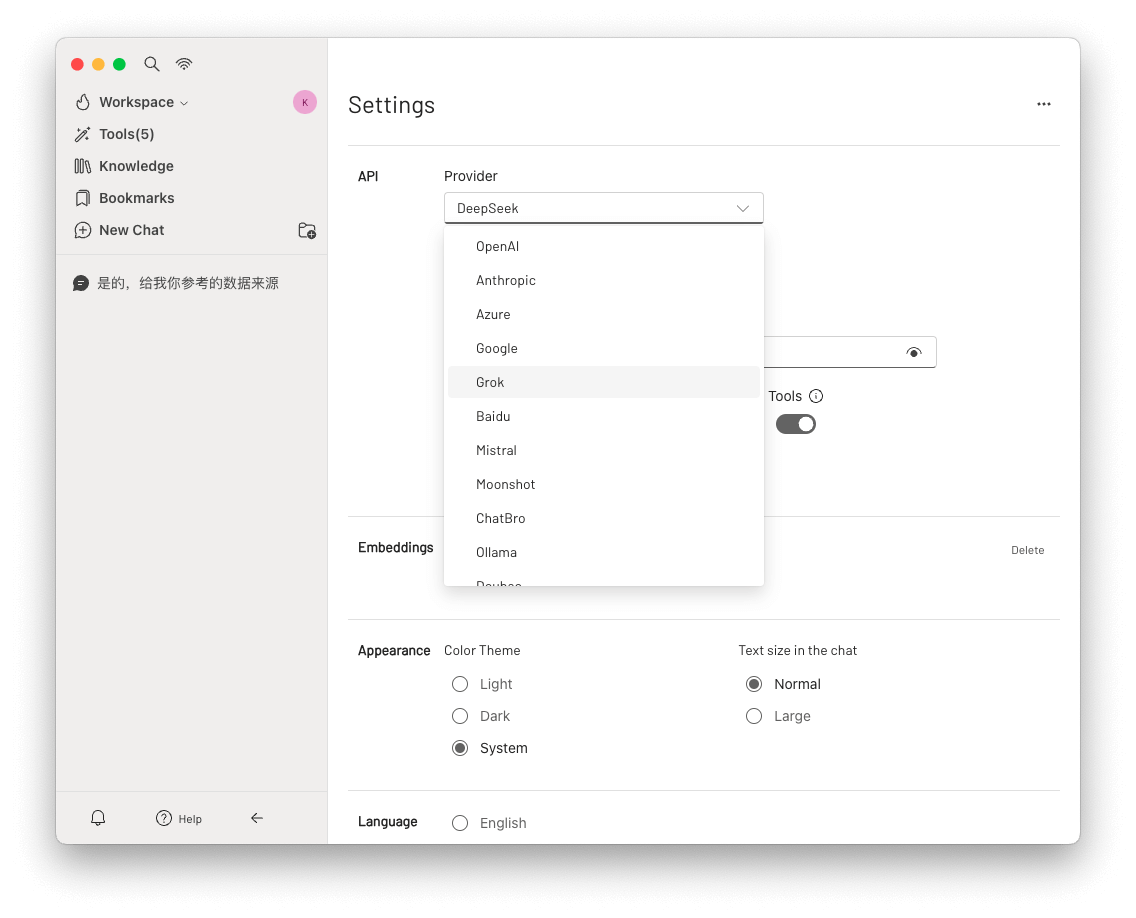Open the Knowledge sidebar entry
The width and height of the screenshot is (1136, 918).
tap(136, 166)
